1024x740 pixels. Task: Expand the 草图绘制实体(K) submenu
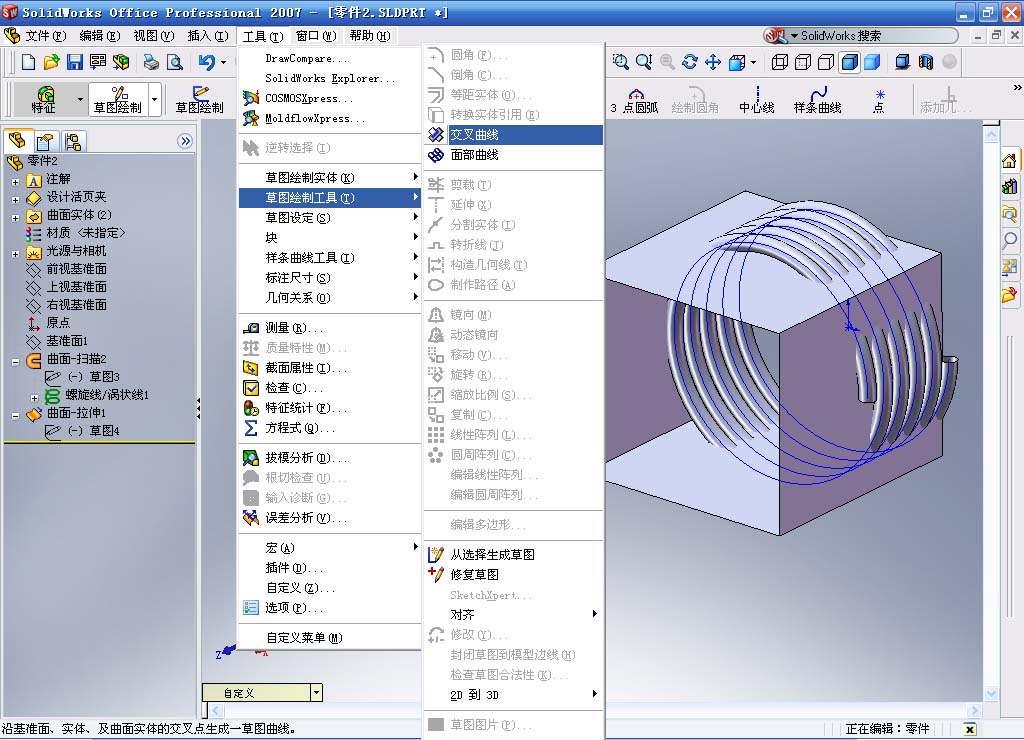[330, 178]
